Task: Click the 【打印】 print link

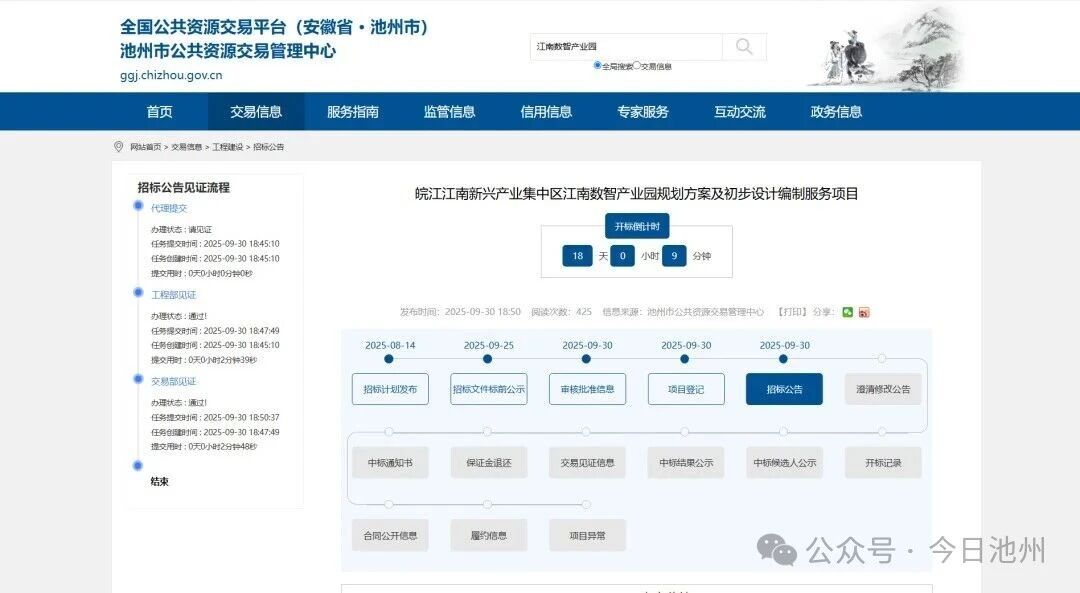Action: pyautogui.click(x=791, y=312)
